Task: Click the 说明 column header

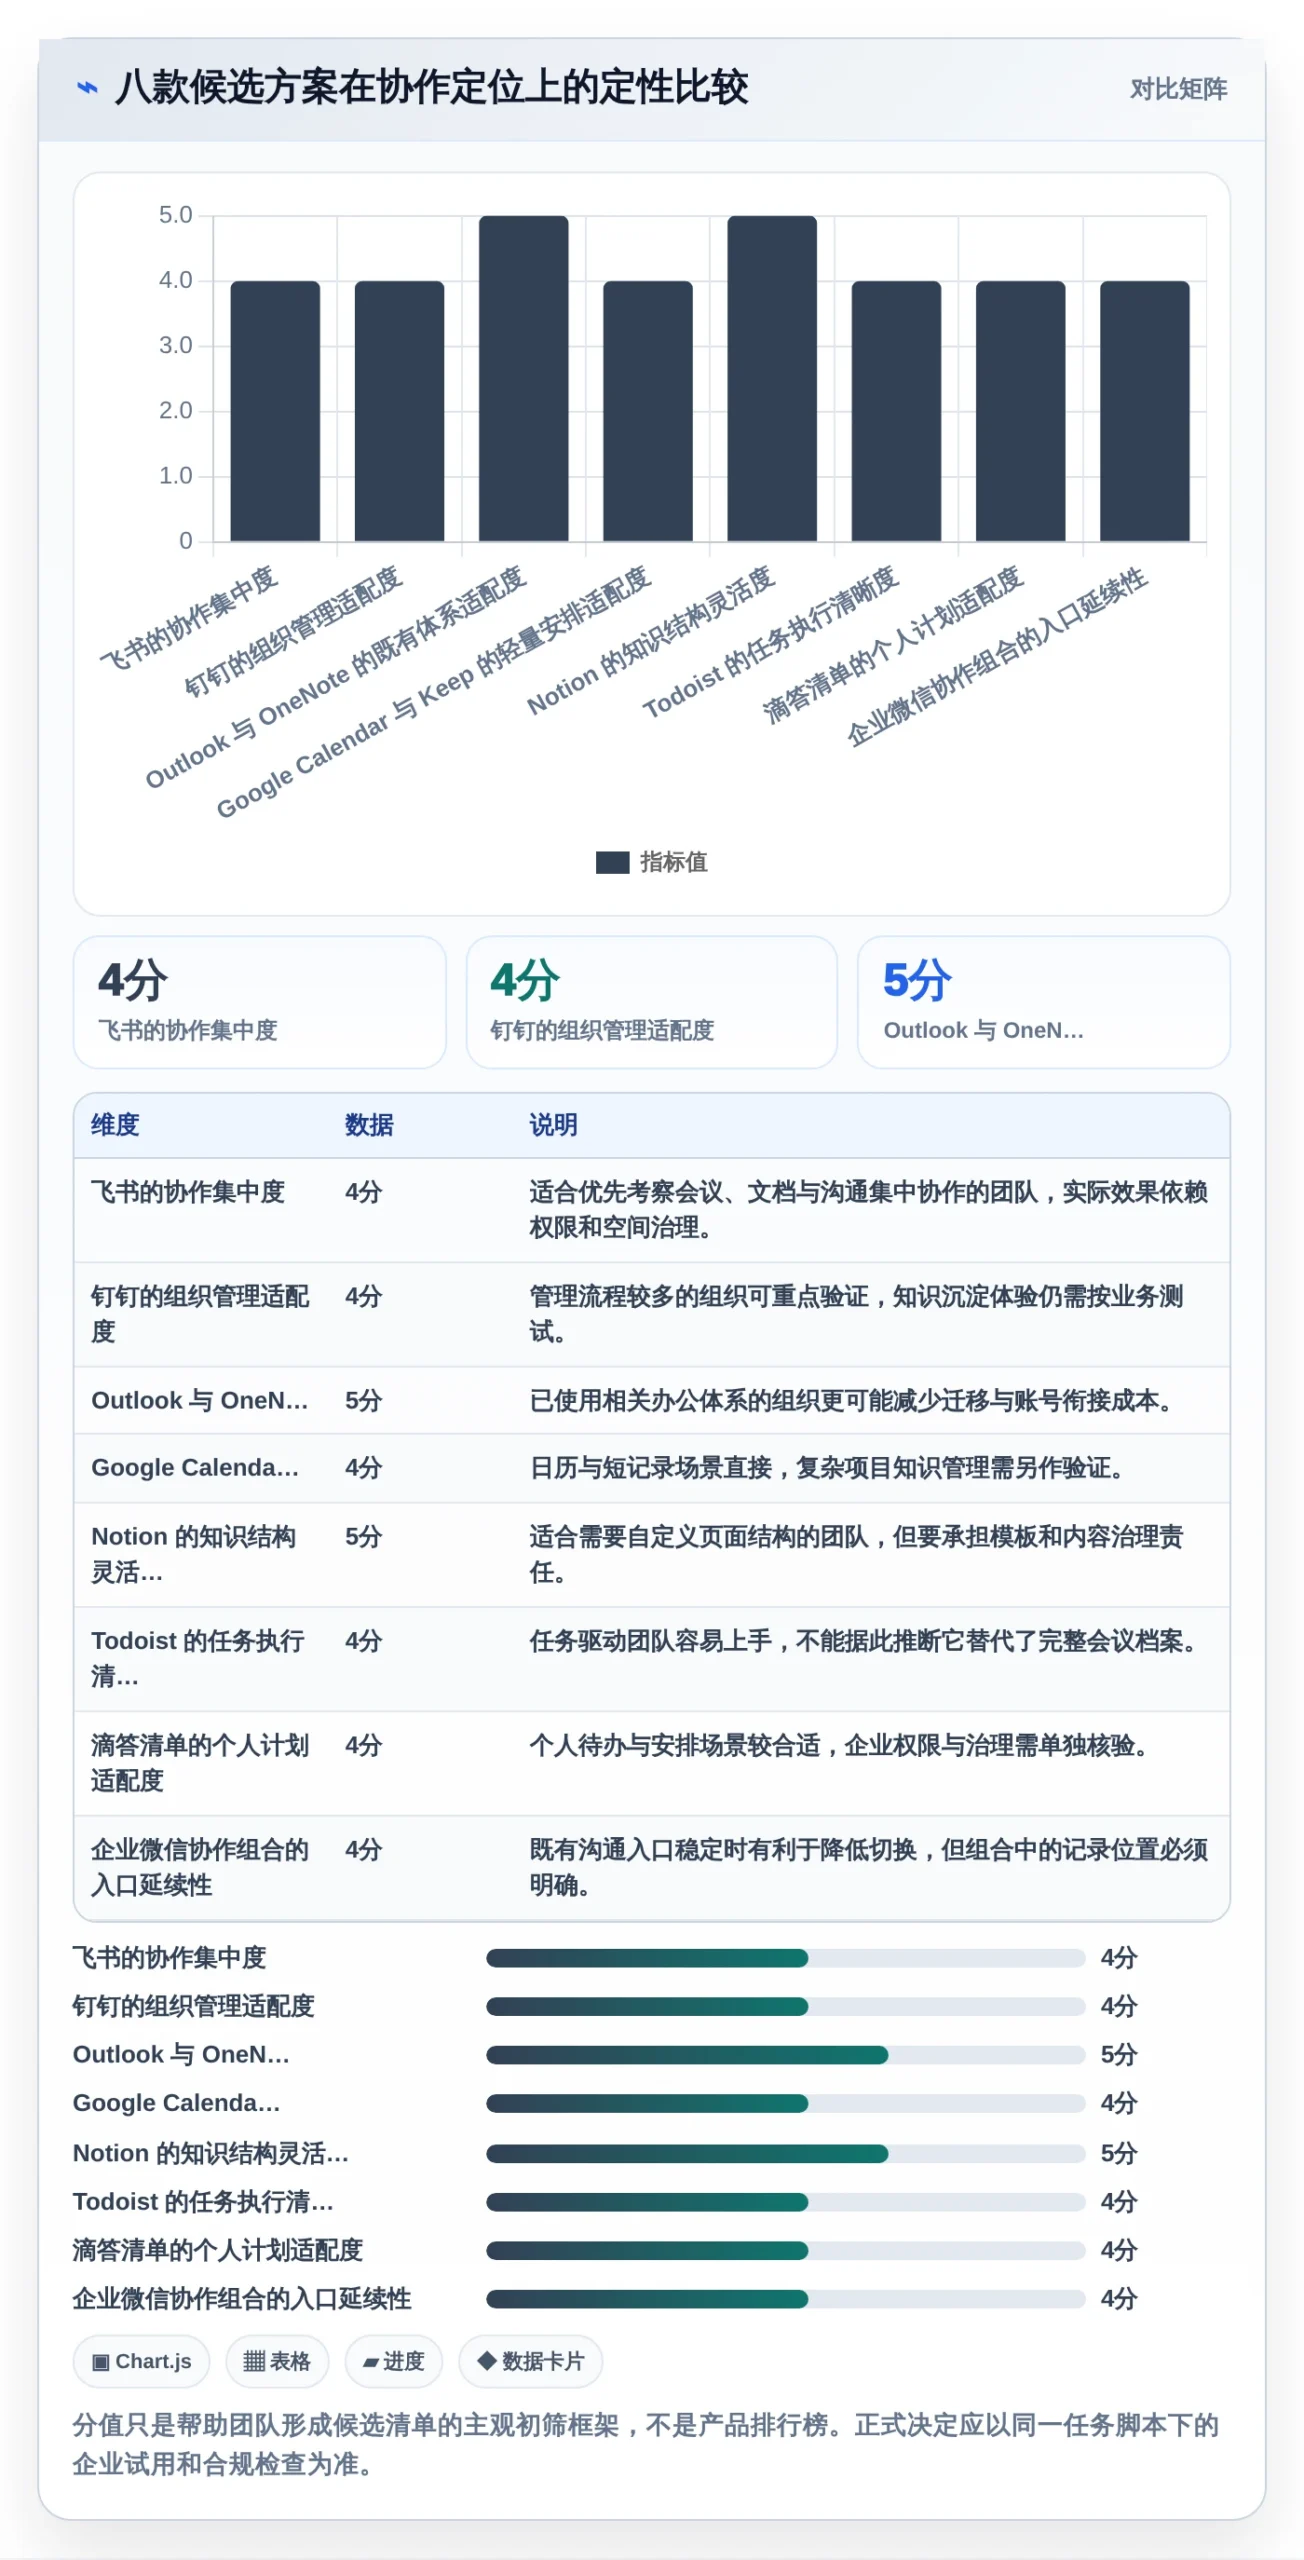Action: click(553, 1125)
